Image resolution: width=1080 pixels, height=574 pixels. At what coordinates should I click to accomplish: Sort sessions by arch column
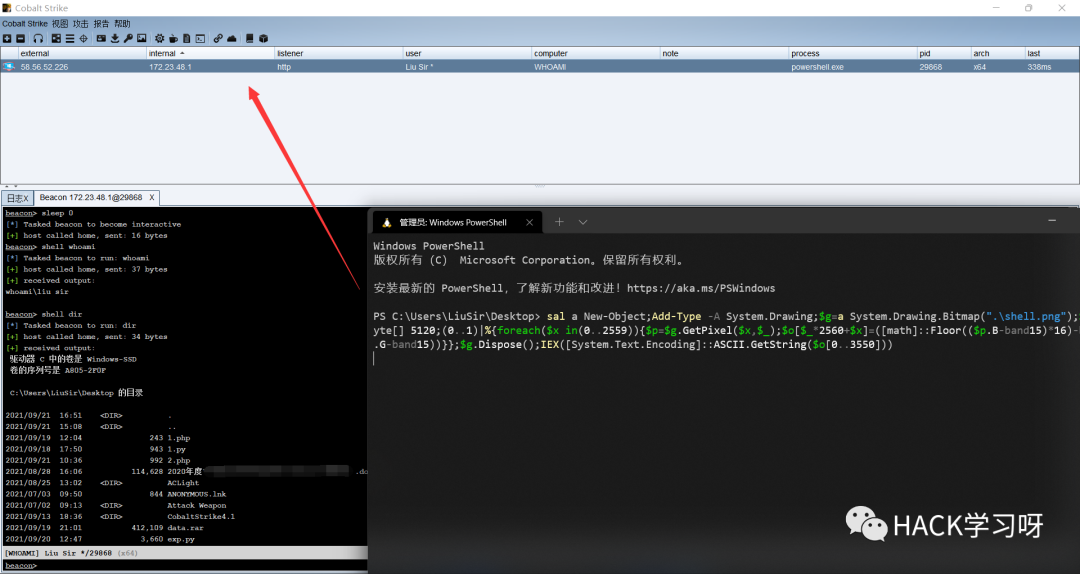pos(997,53)
